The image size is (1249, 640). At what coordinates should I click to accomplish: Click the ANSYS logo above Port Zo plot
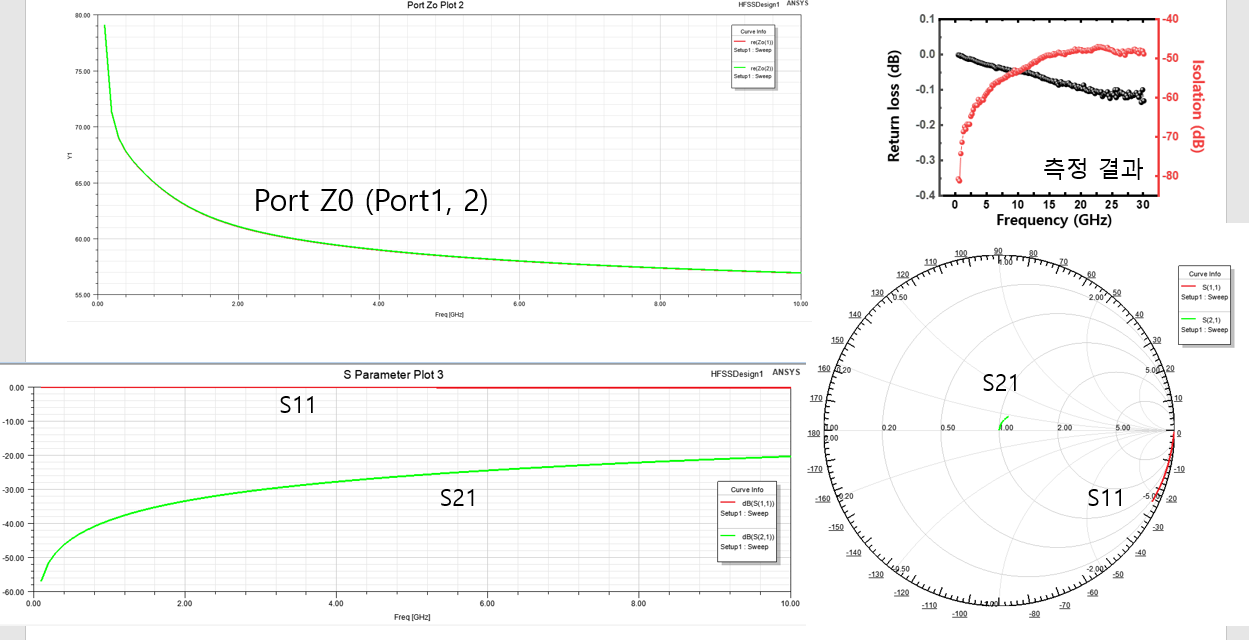point(797,4)
